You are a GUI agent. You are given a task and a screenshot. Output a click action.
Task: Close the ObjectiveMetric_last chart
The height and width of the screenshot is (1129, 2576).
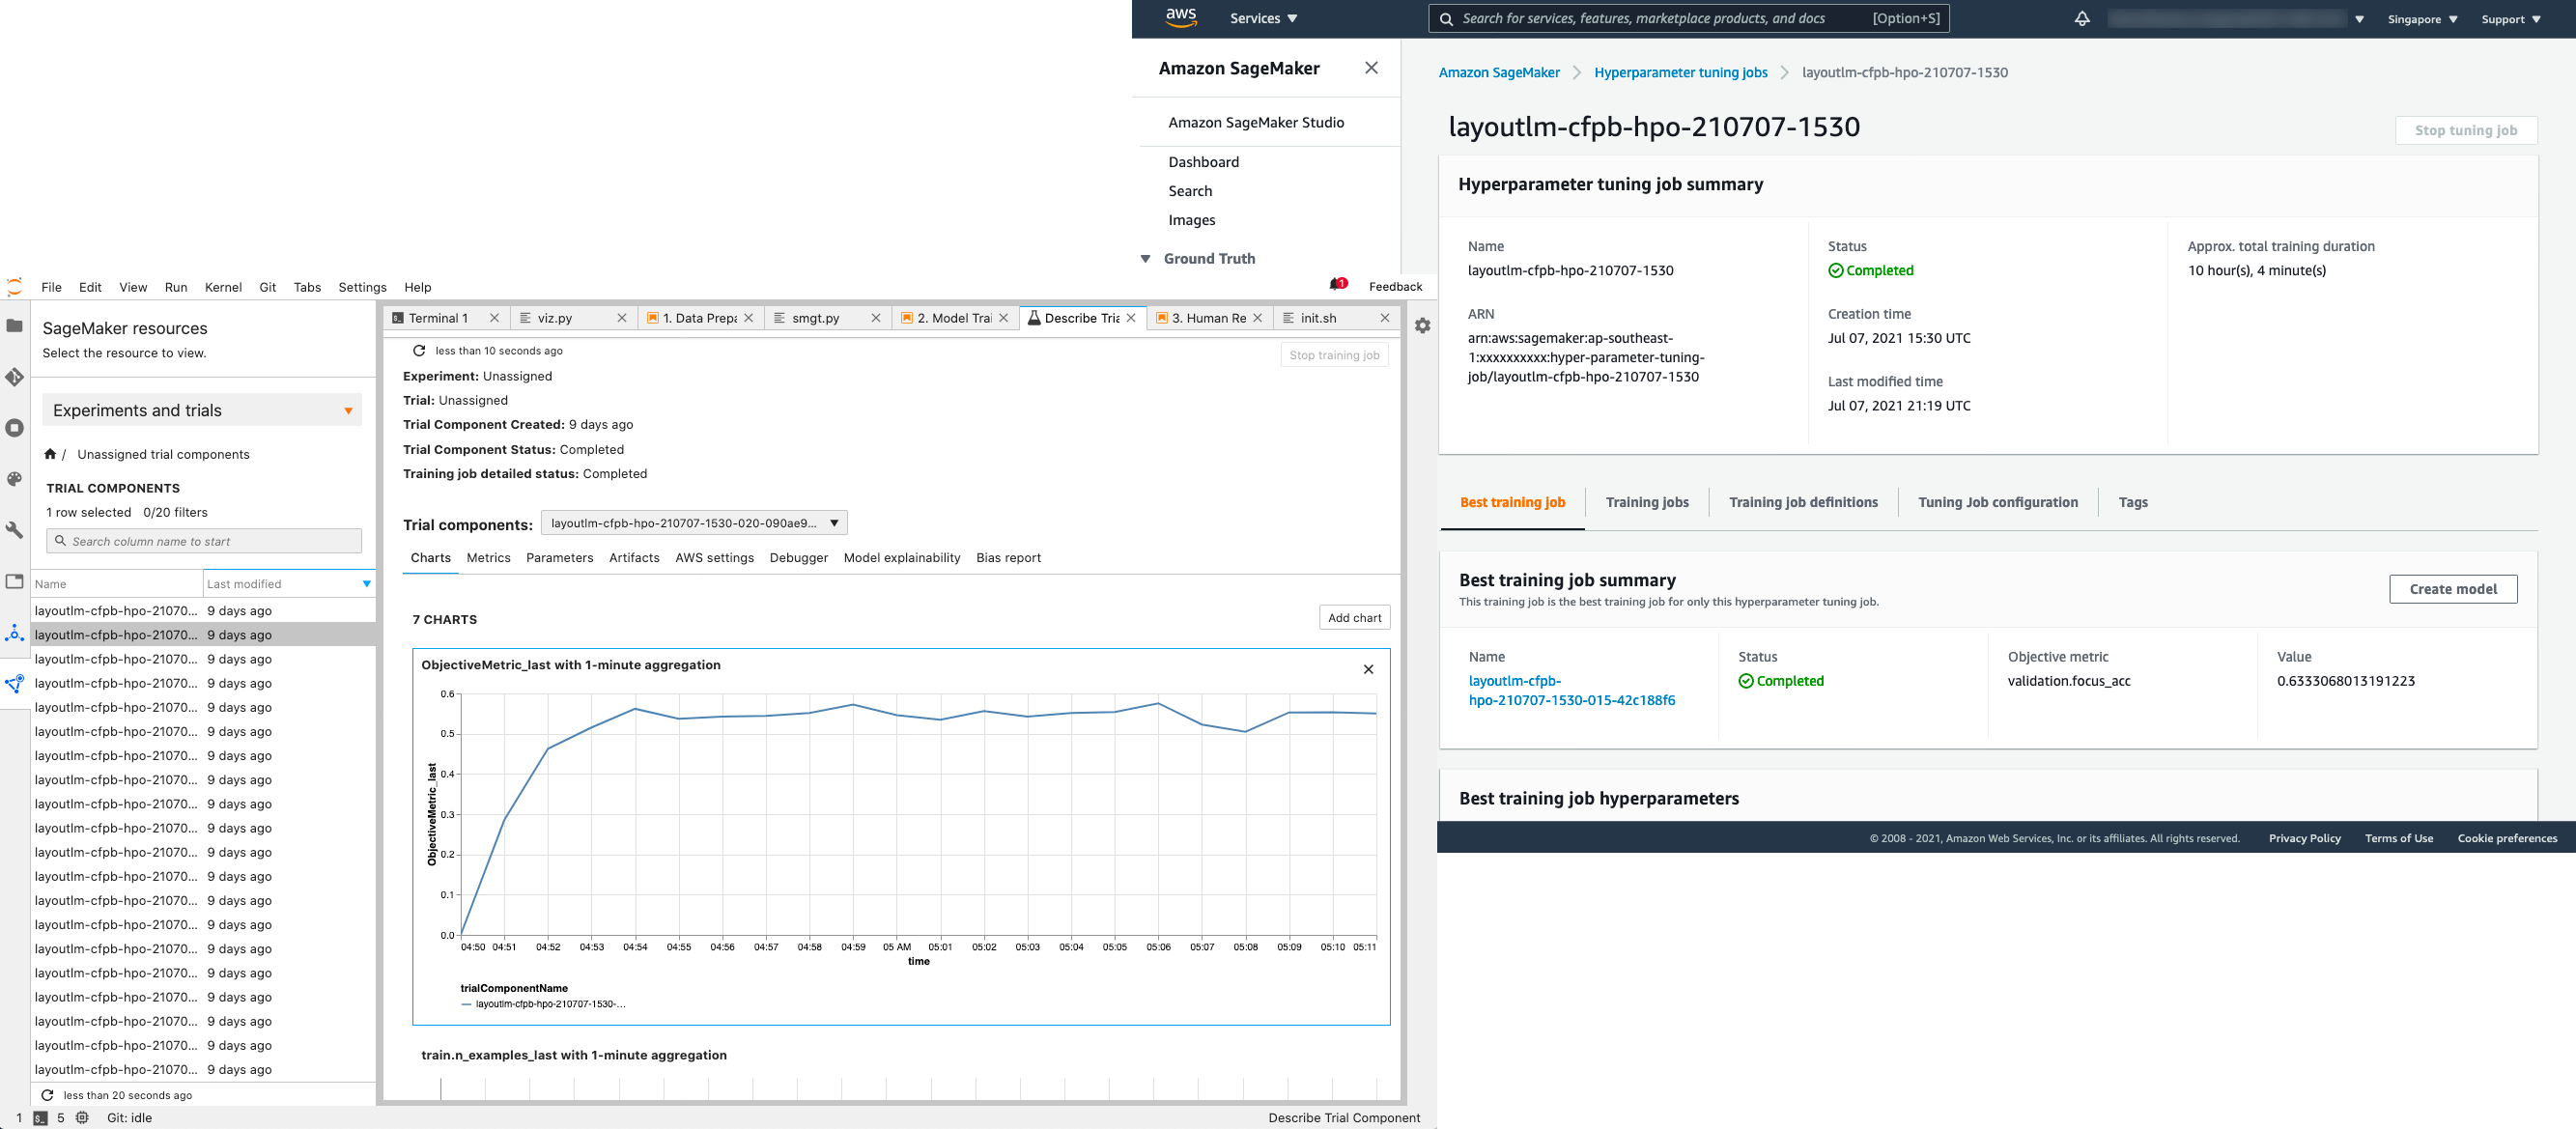pos(1368,669)
